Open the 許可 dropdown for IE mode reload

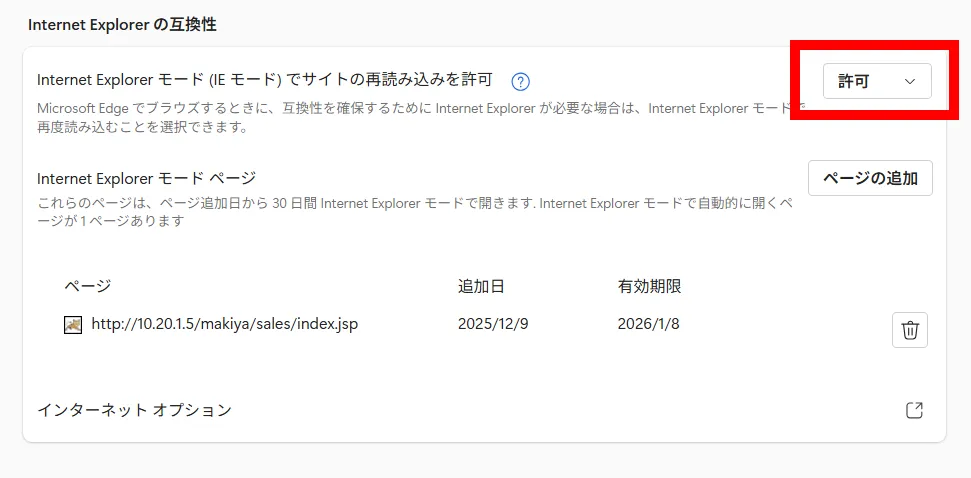(876, 82)
